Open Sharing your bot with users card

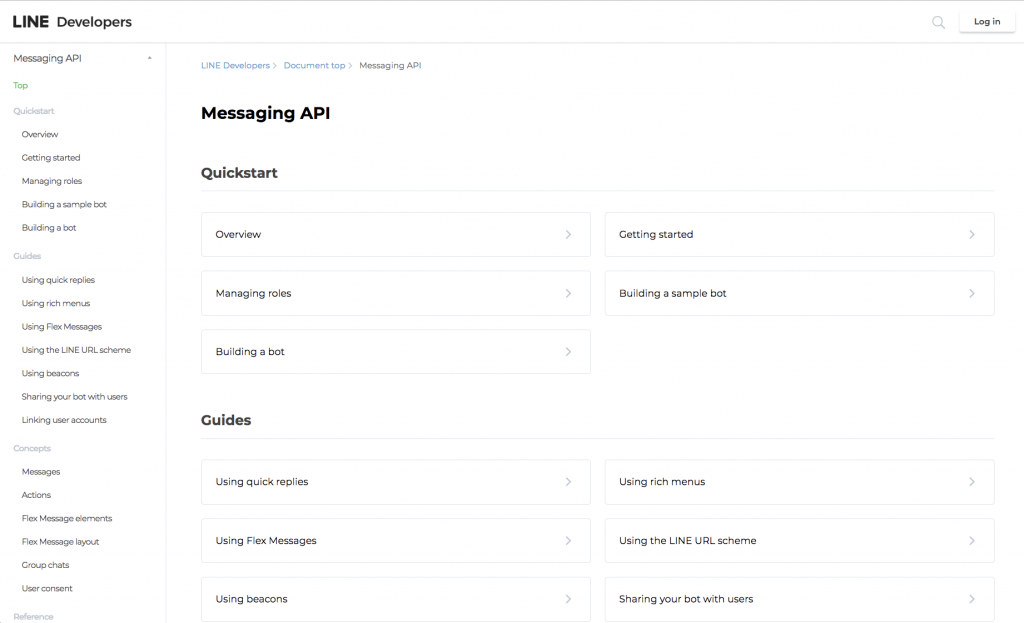(798, 599)
